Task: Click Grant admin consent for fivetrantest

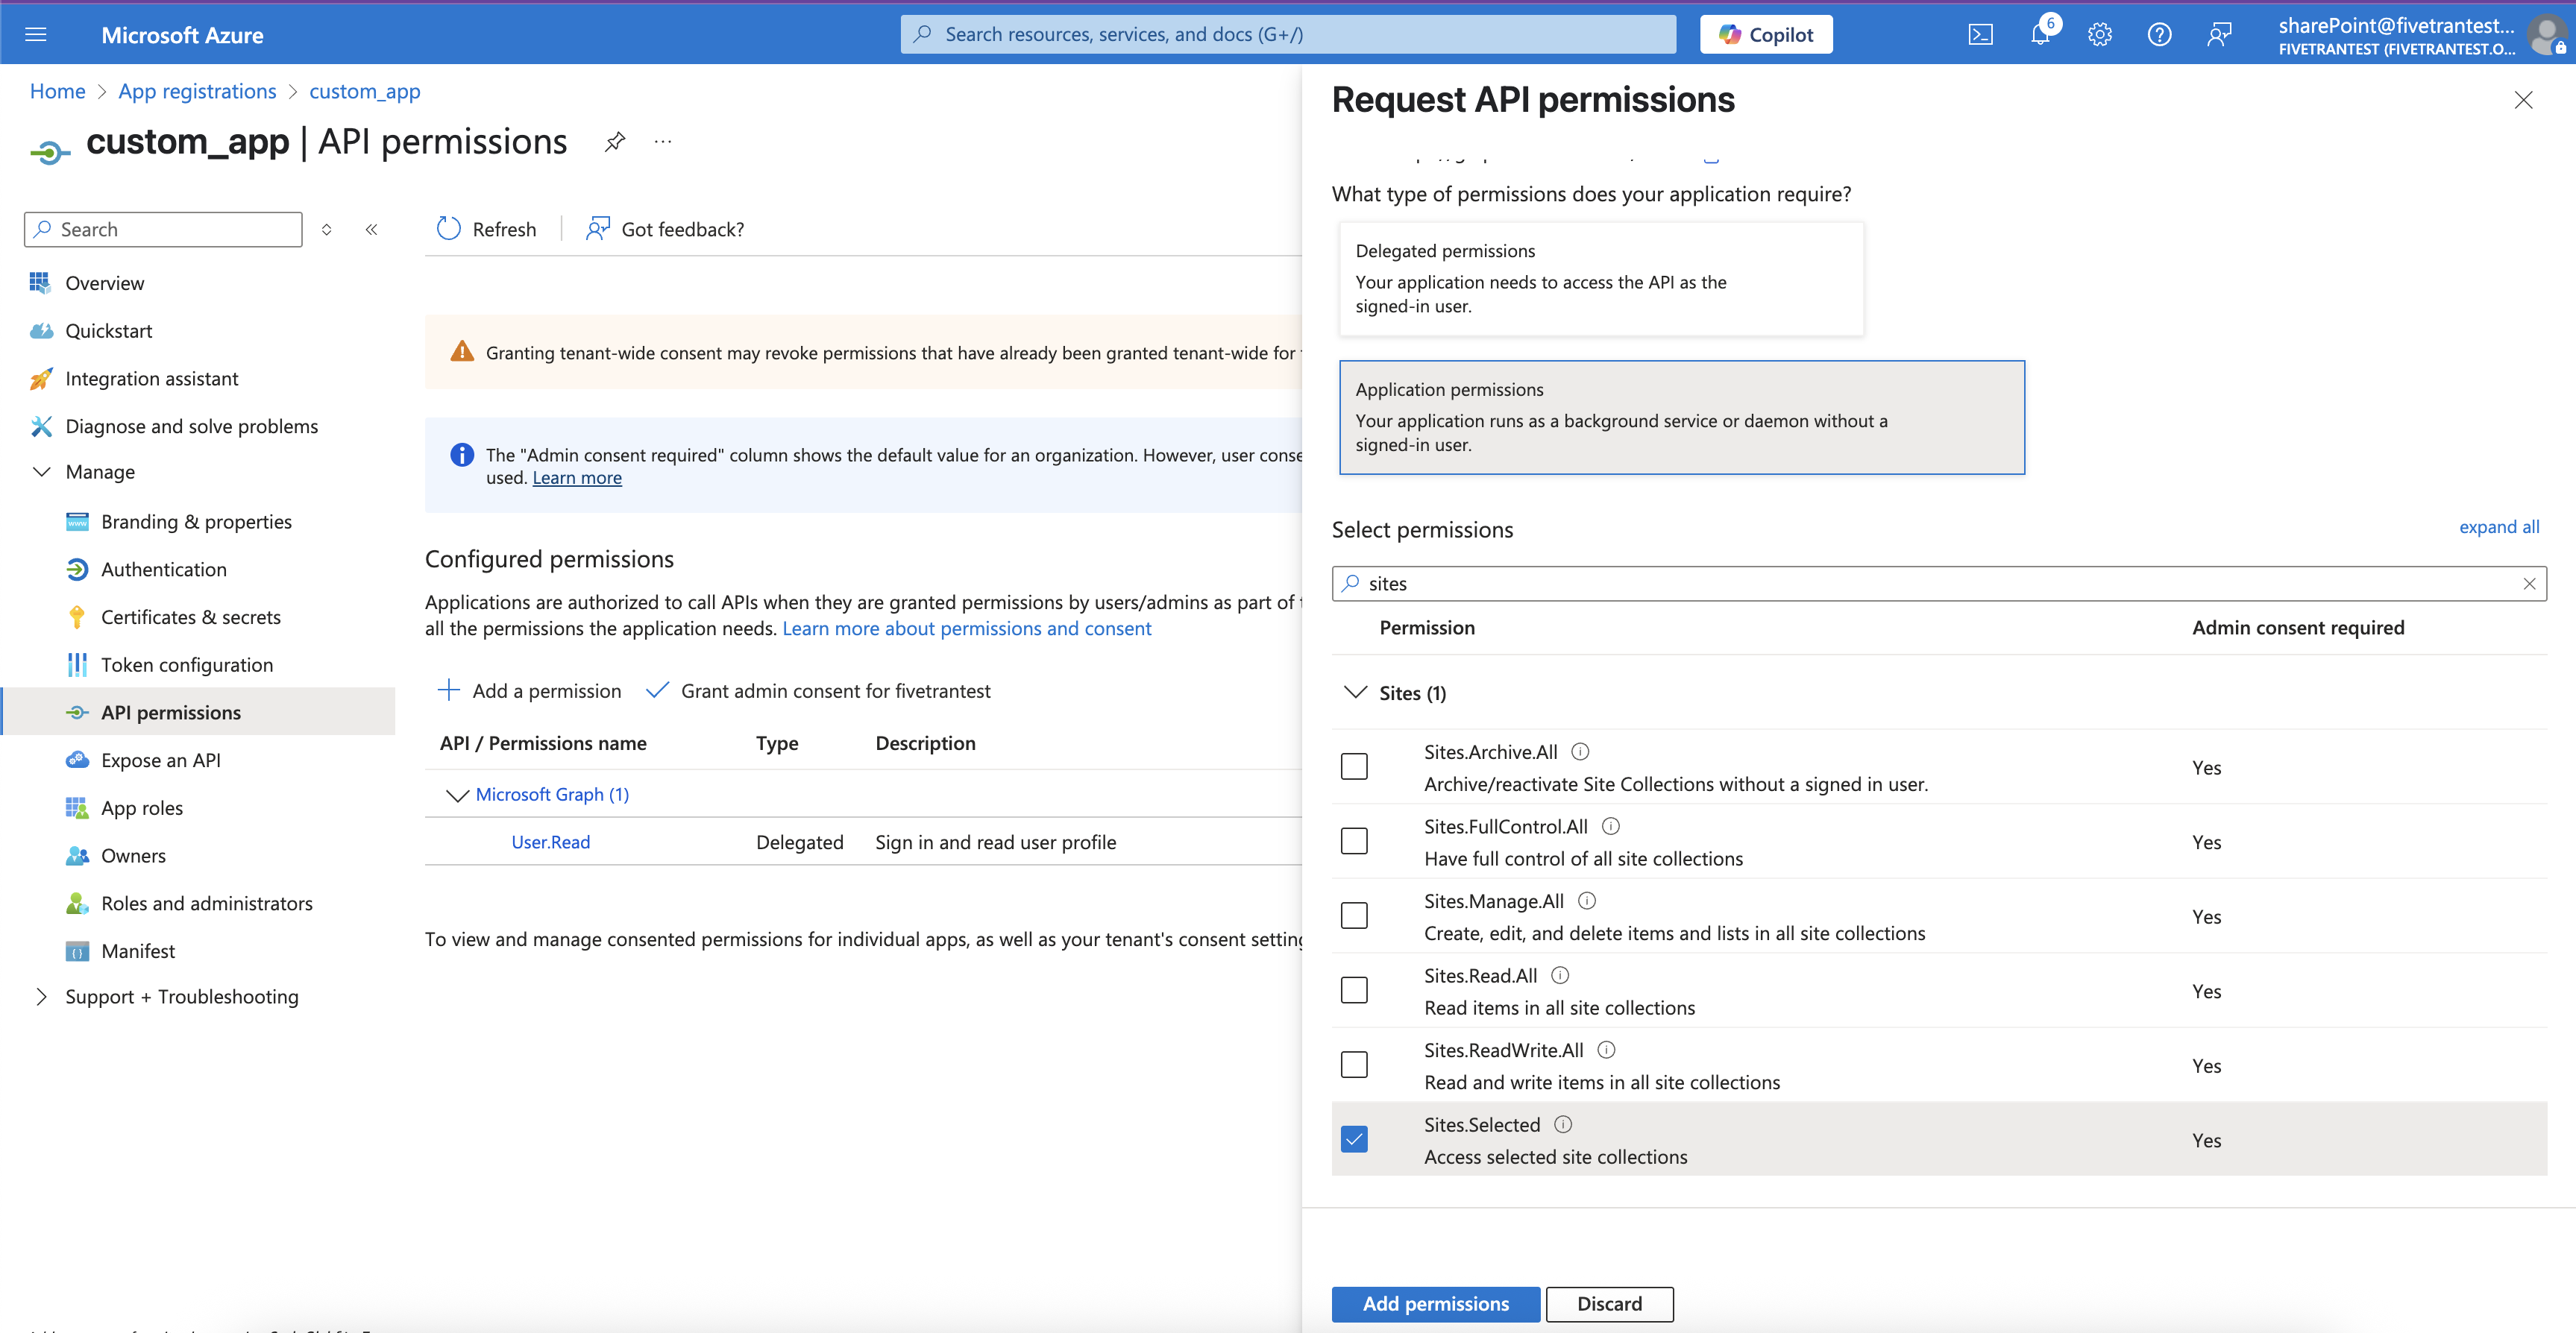Action: pyautogui.click(x=818, y=691)
